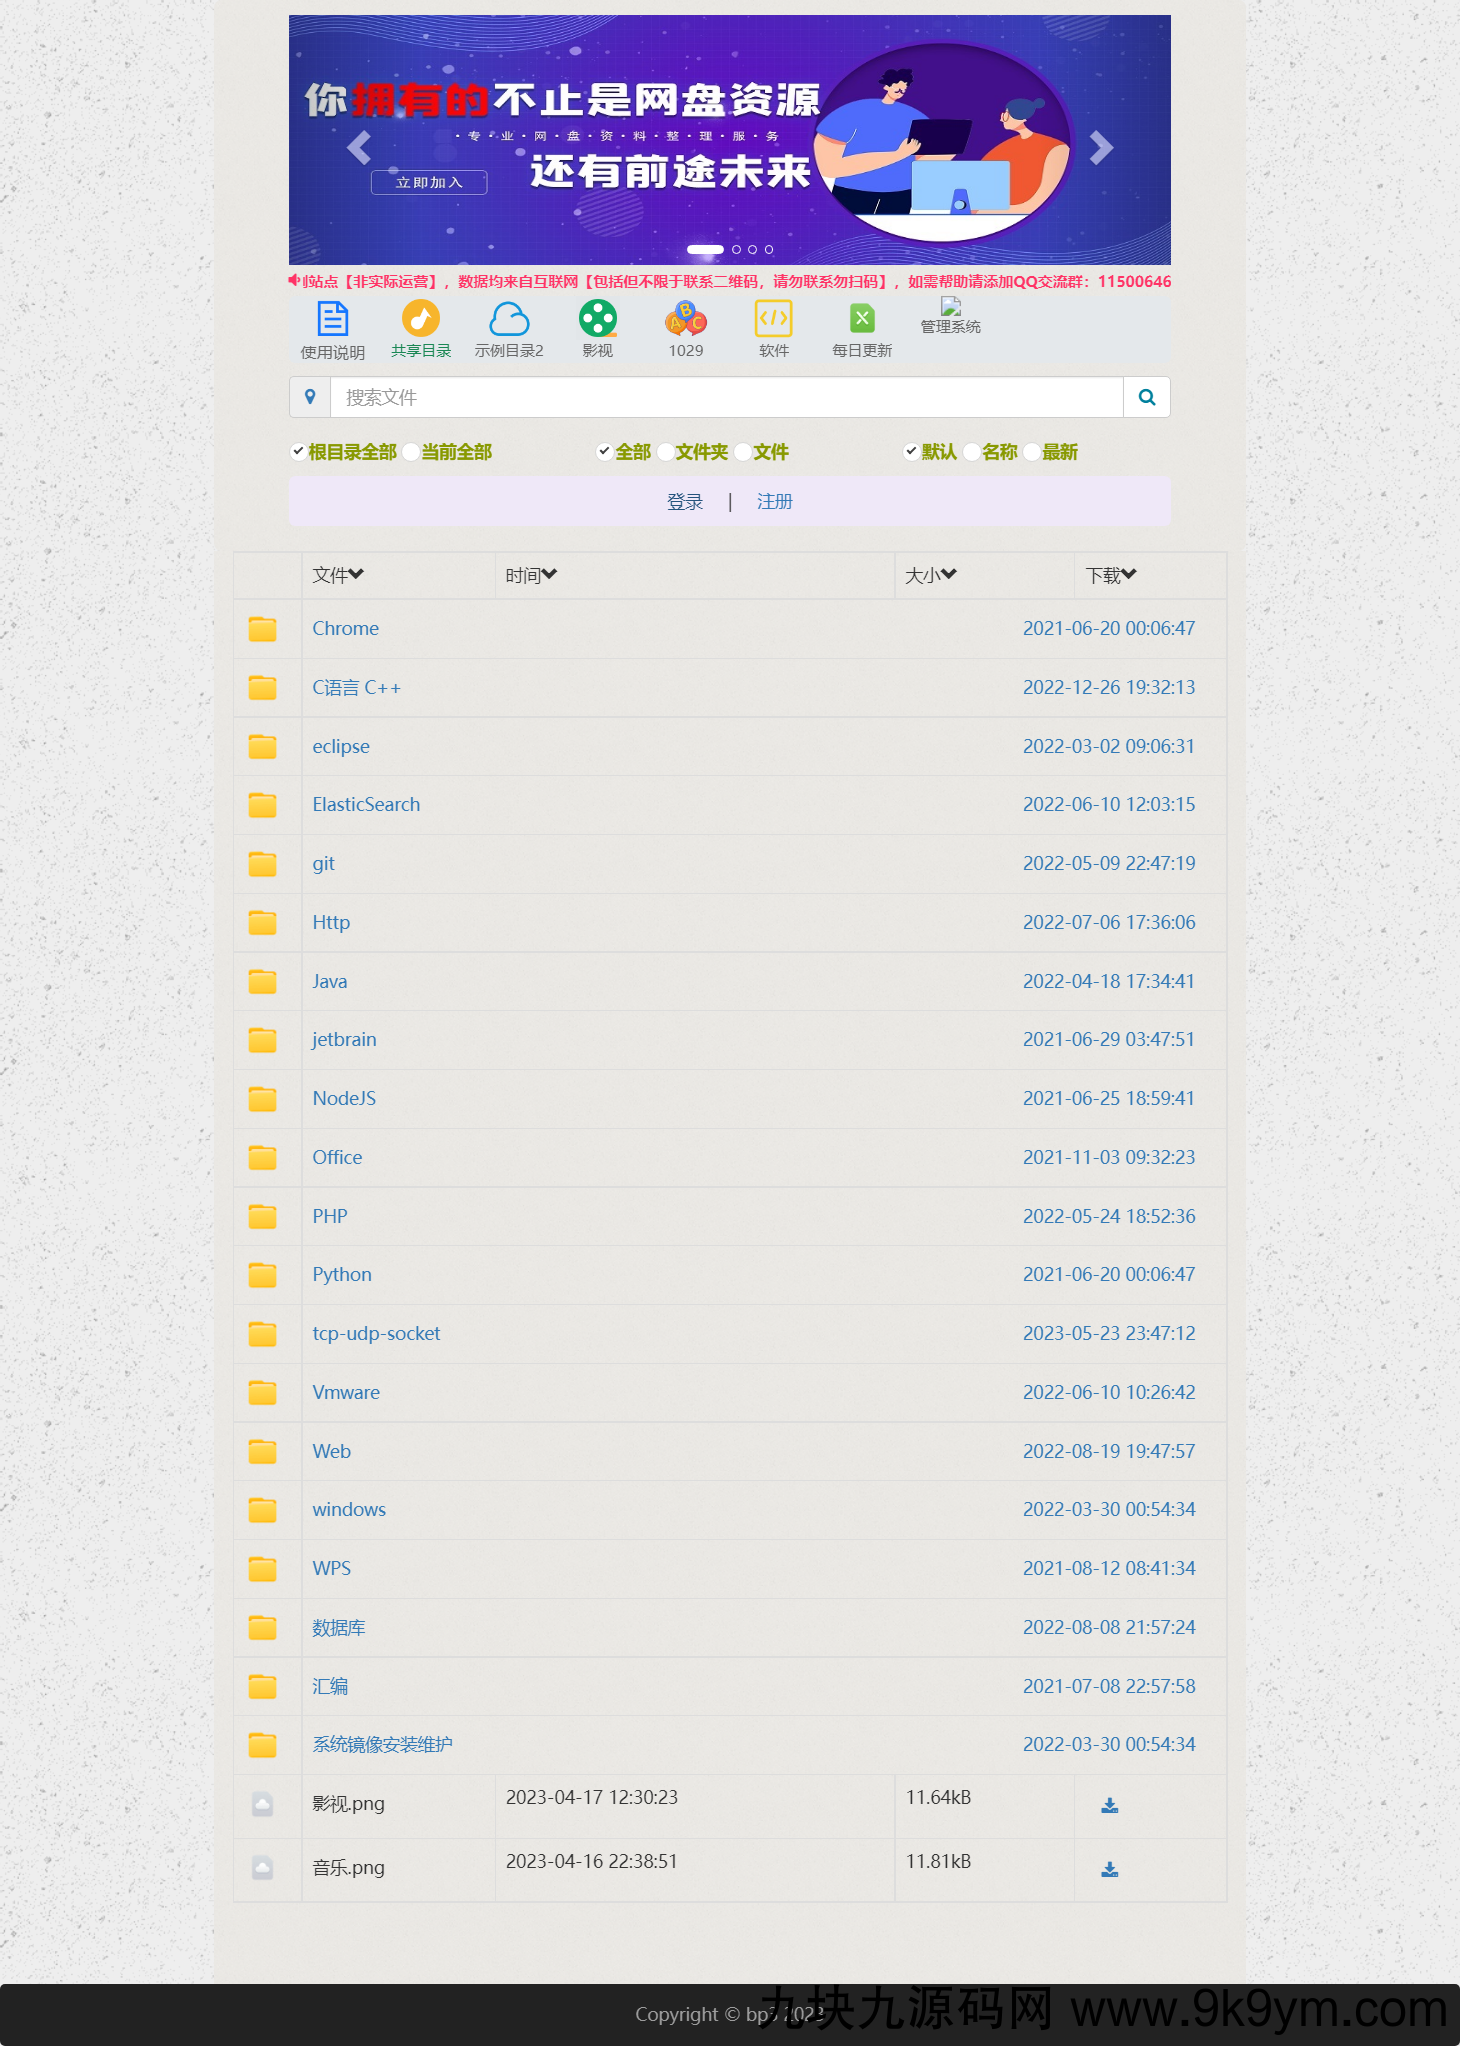Image resolution: width=1460 pixels, height=2046 pixels.
Task: Select the 文件夹 filter option
Action: (665, 452)
